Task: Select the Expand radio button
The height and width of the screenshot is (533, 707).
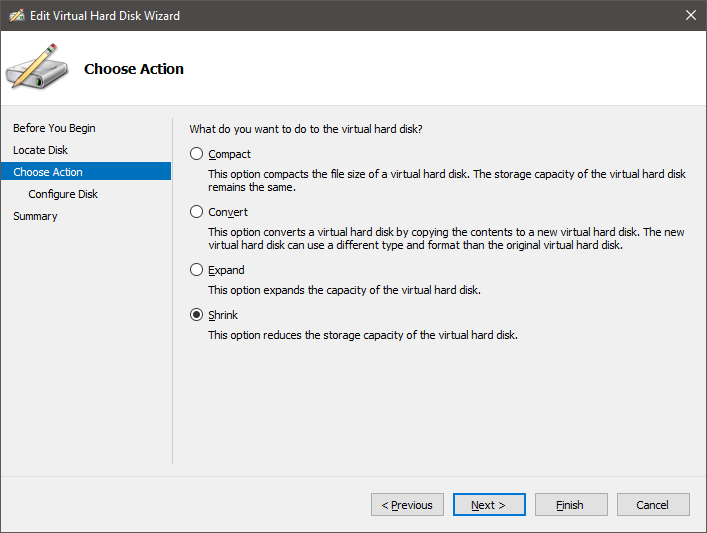Action: [x=197, y=270]
